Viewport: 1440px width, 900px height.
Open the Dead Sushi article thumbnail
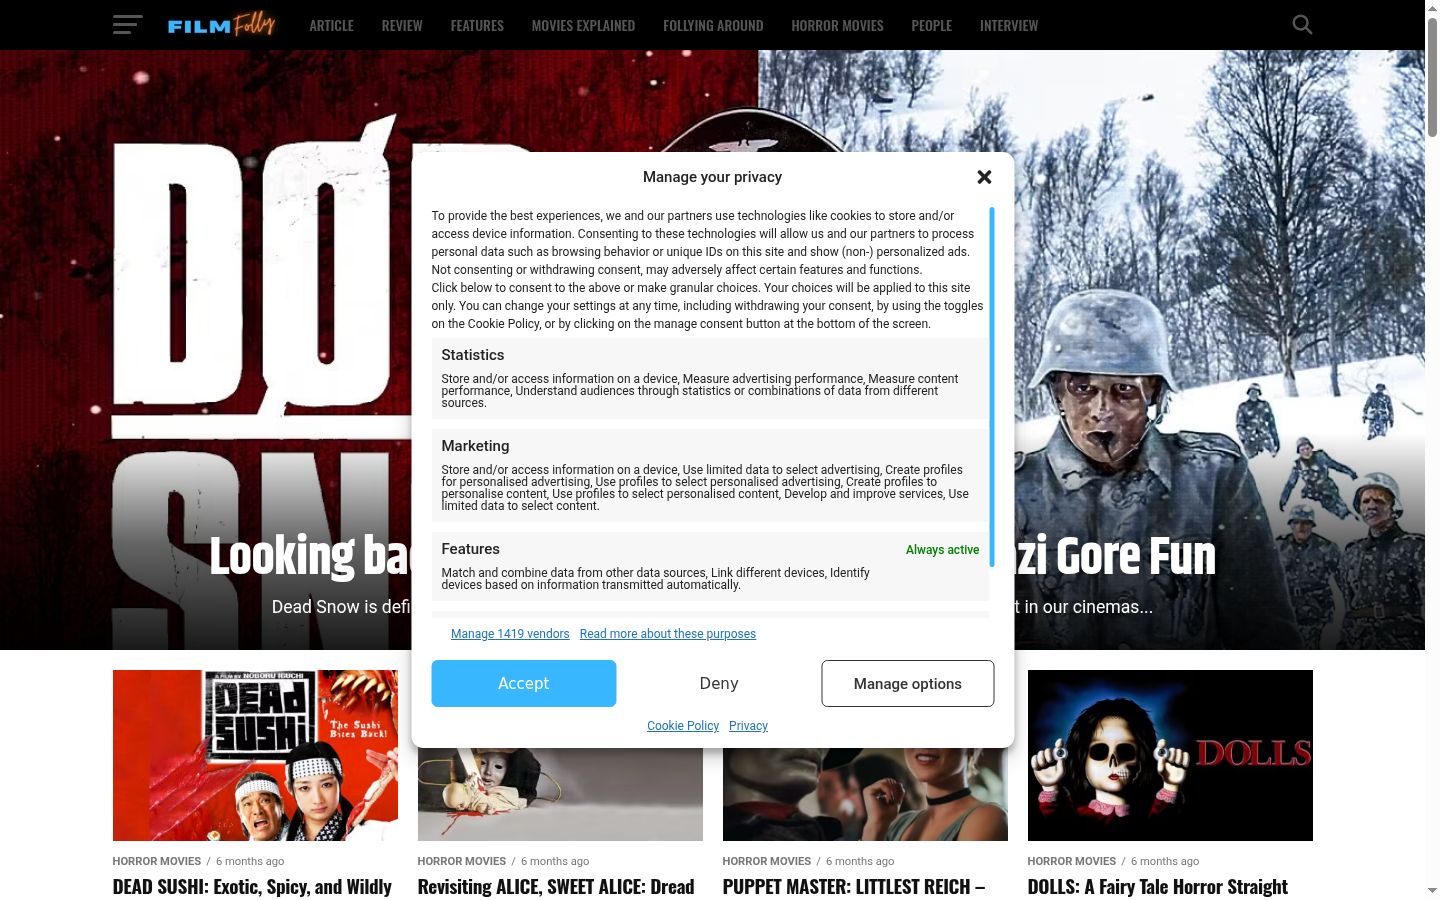click(255, 755)
